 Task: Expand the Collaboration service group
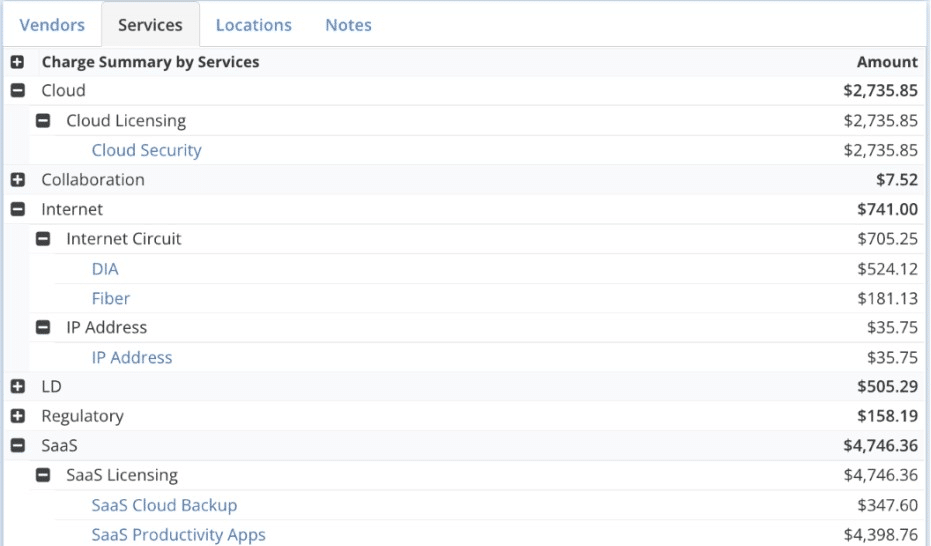[17, 180]
